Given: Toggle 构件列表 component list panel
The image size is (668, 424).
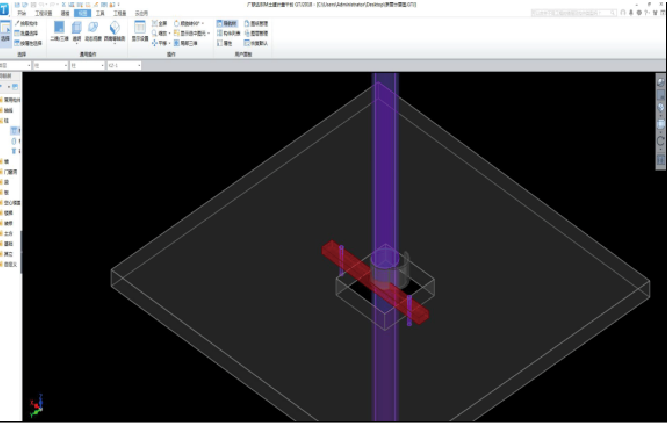Looking at the screenshot, I should [228, 33].
